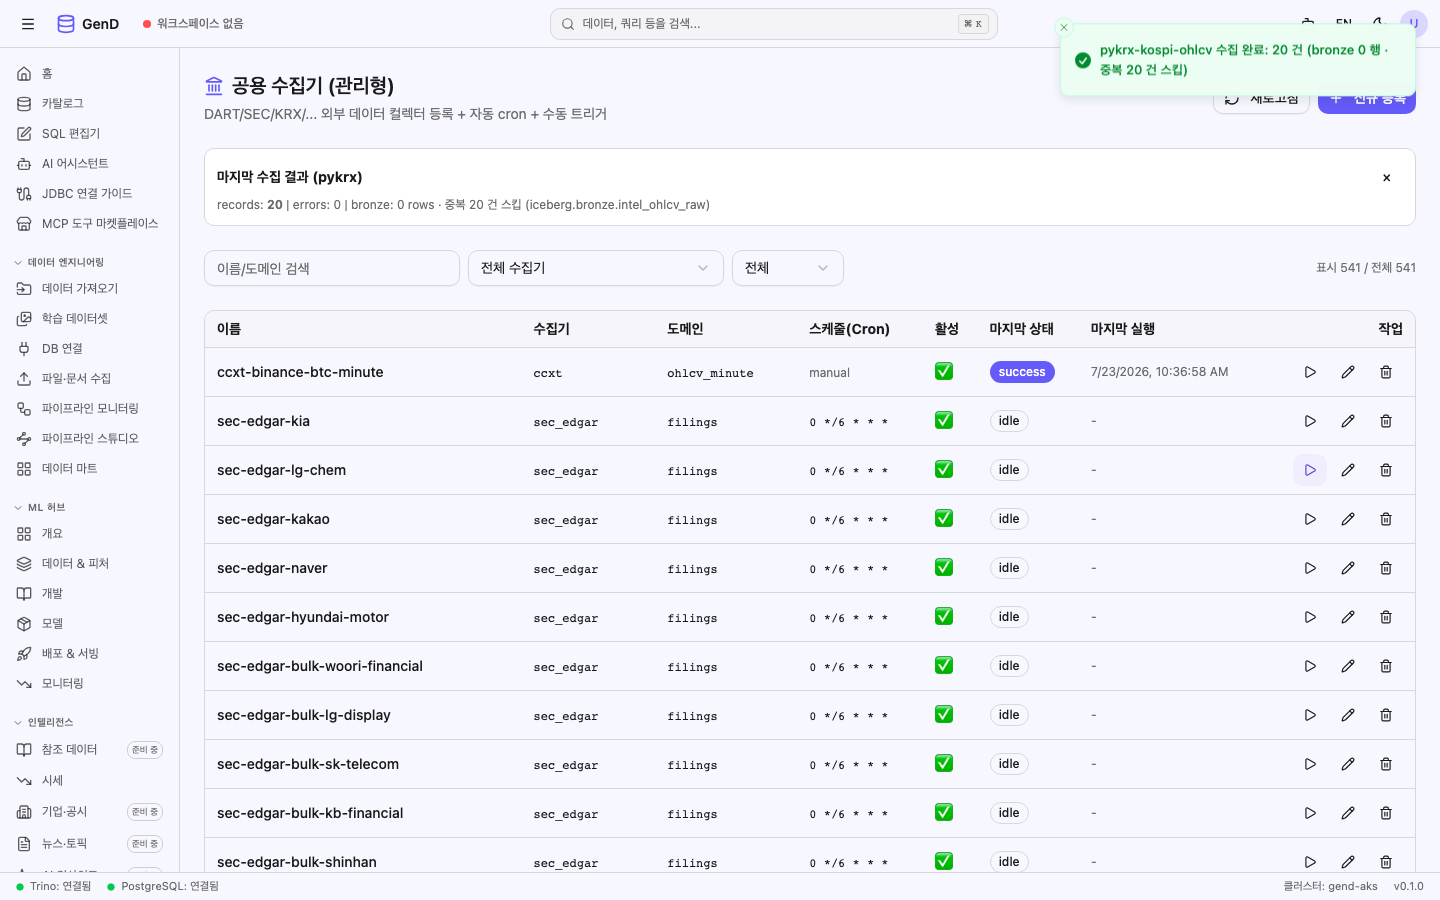Open the 전체 status filter dropdown
1440x900 pixels.
coord(788,268)
